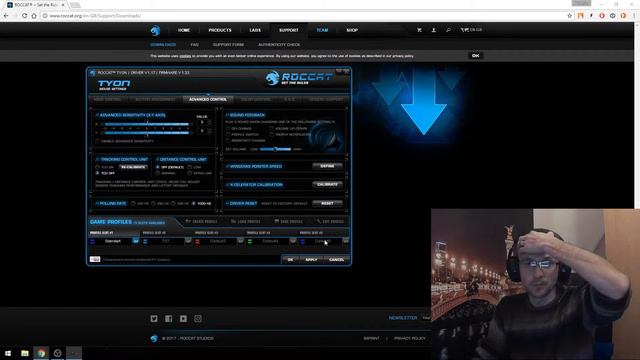Click the ROCCAT logo in the site header
The width and height of the screenshot is (640, 360).
[x=155, y=30]
